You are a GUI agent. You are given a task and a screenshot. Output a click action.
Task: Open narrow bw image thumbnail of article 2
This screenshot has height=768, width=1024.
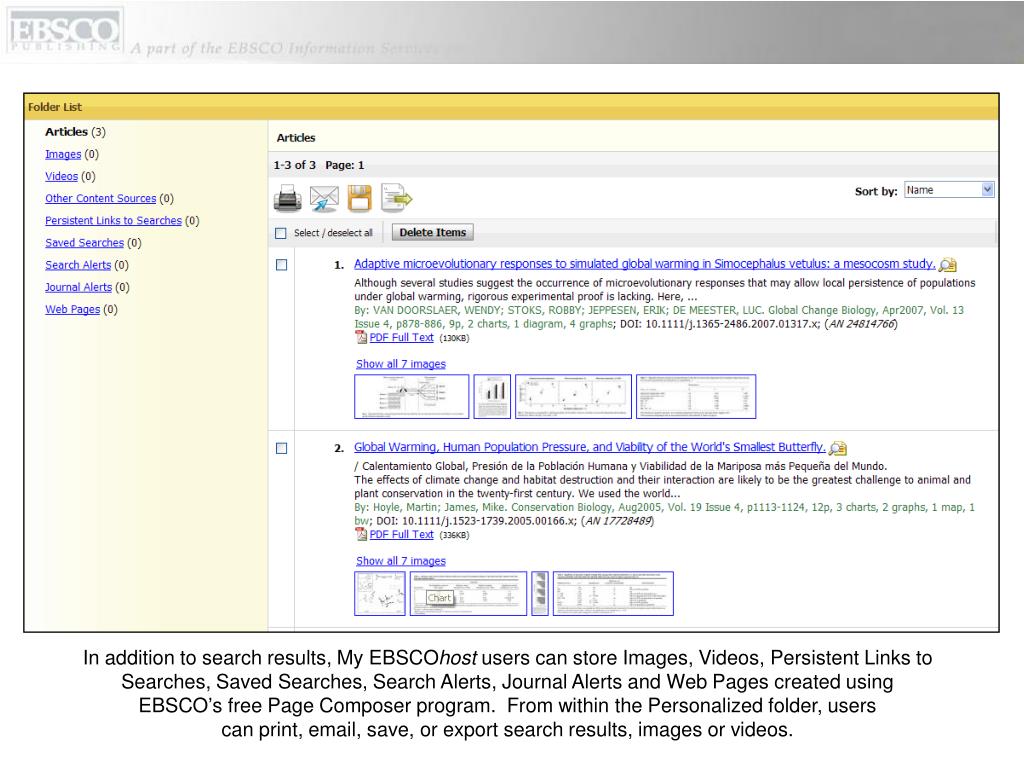(540, 594)
